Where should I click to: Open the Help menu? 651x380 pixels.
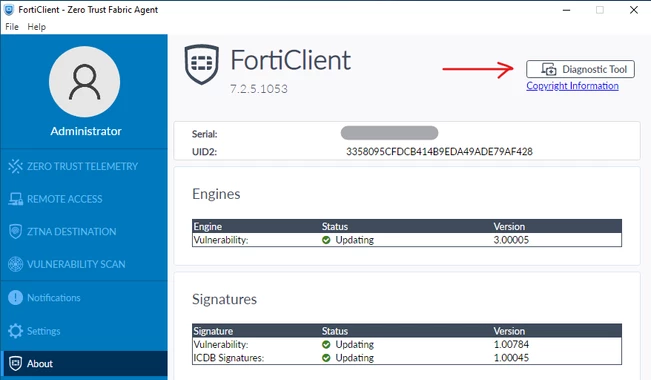37,27
